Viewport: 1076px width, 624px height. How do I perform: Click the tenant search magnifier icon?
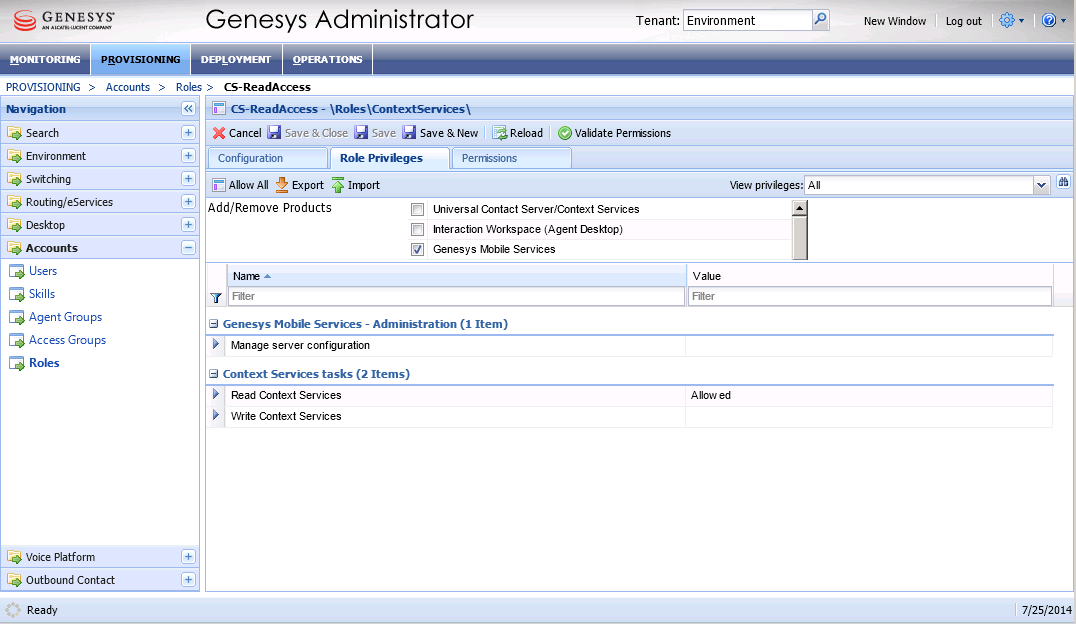(x=820, y=20)
